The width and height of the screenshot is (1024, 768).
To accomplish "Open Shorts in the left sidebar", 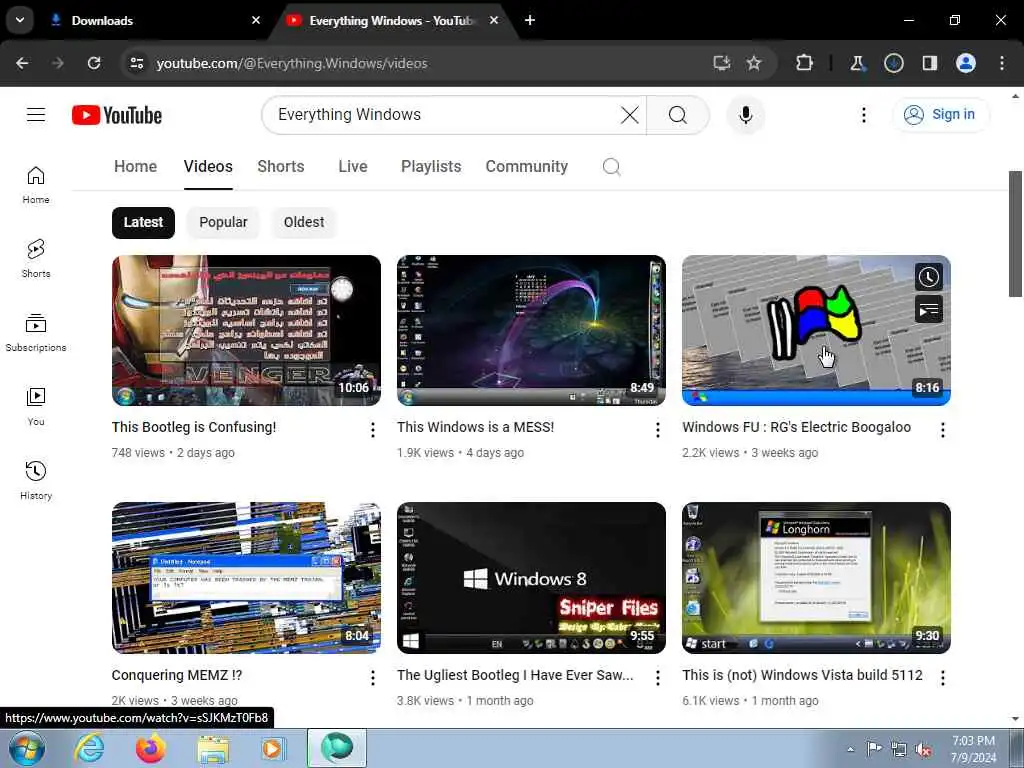I will [x=36, y=259].
